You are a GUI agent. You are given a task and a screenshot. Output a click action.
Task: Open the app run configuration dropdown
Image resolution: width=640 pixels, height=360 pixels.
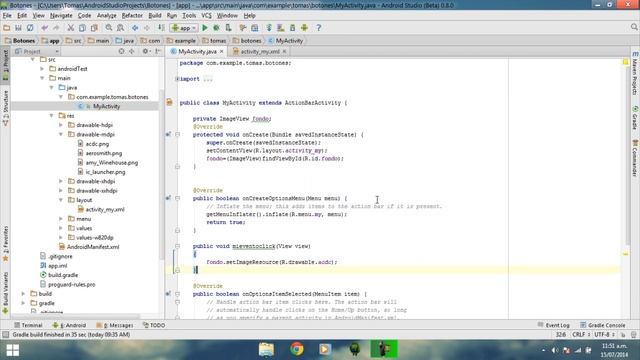184,28
